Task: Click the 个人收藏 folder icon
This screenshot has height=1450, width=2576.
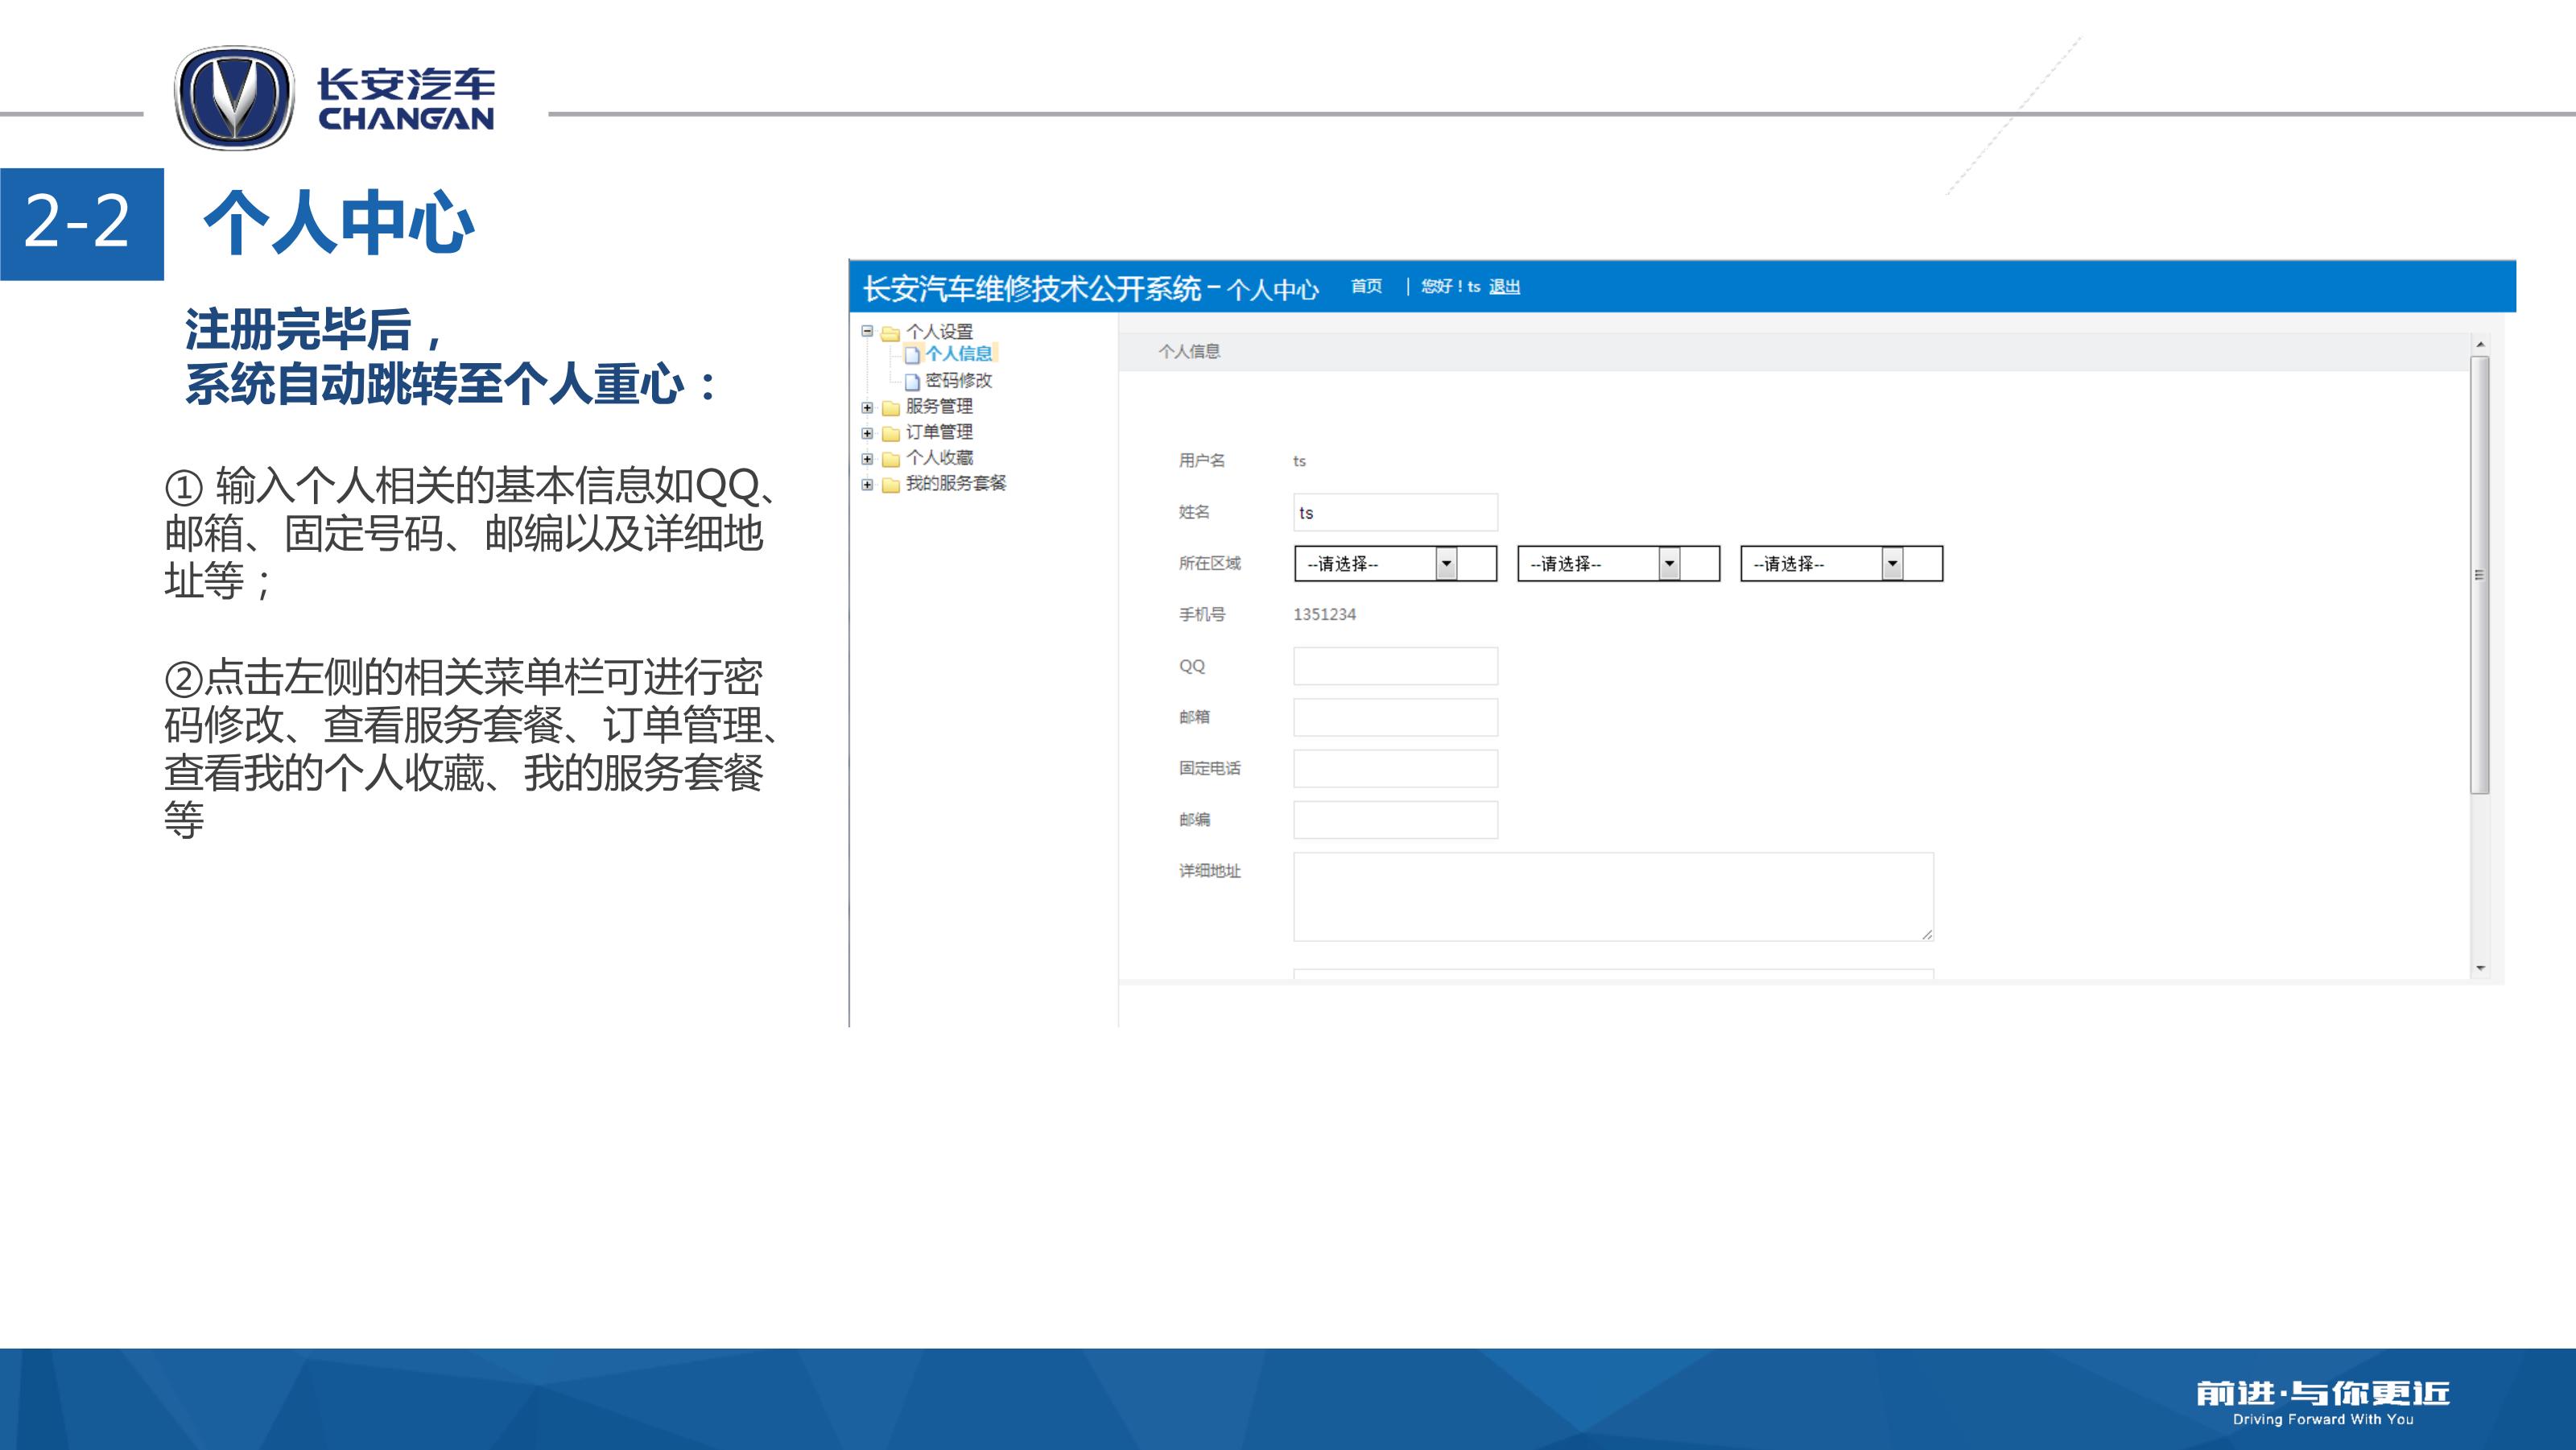Action: click(890, 459)
